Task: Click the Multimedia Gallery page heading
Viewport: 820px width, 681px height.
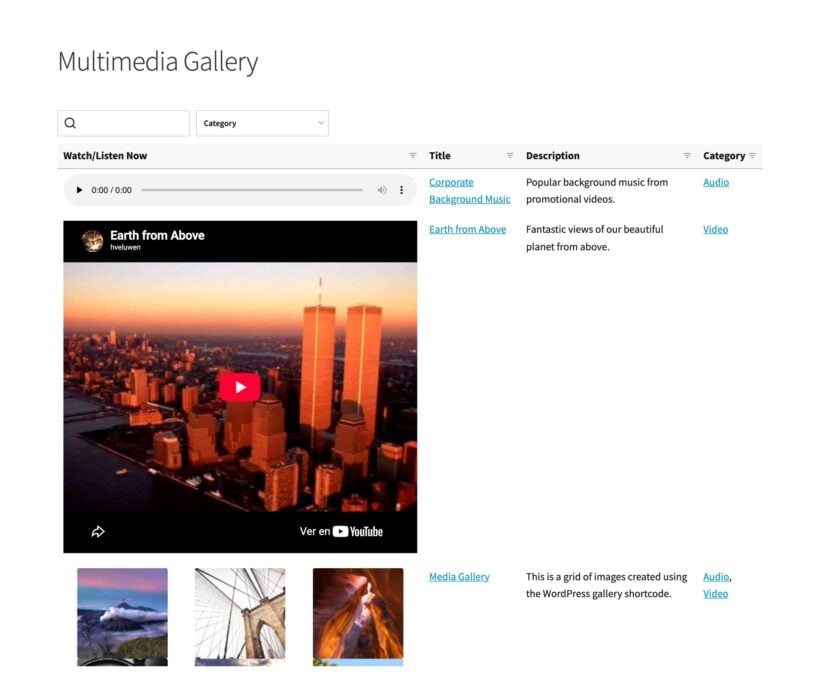Action: point(158,62)
